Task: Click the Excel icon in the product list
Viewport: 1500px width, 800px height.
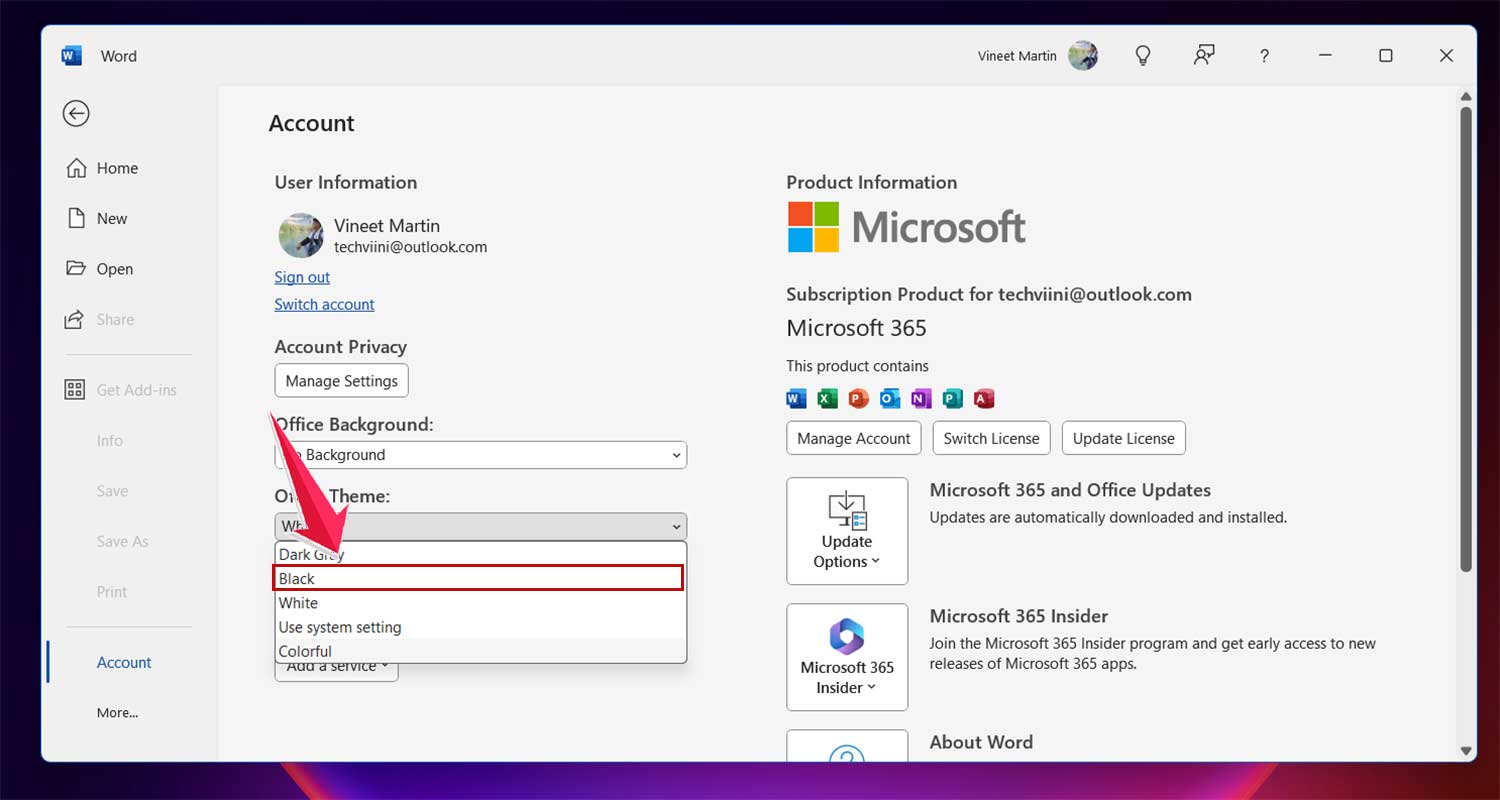Action: [827, 397]
